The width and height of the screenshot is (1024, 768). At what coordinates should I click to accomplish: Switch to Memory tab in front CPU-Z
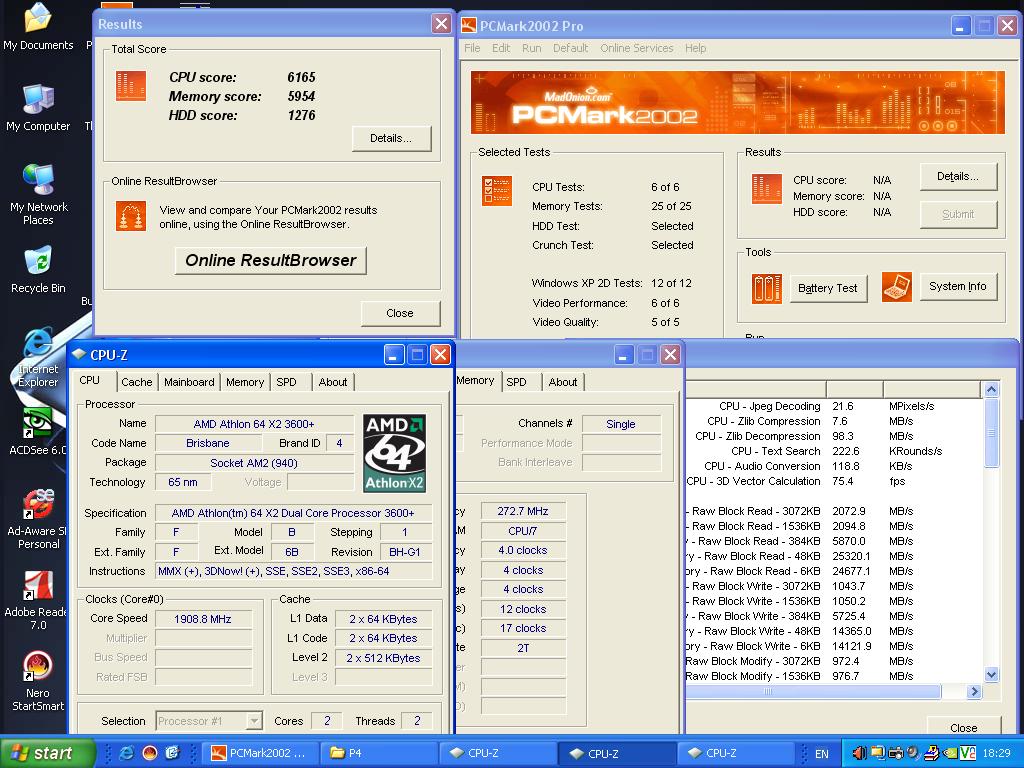pos(245,382)
